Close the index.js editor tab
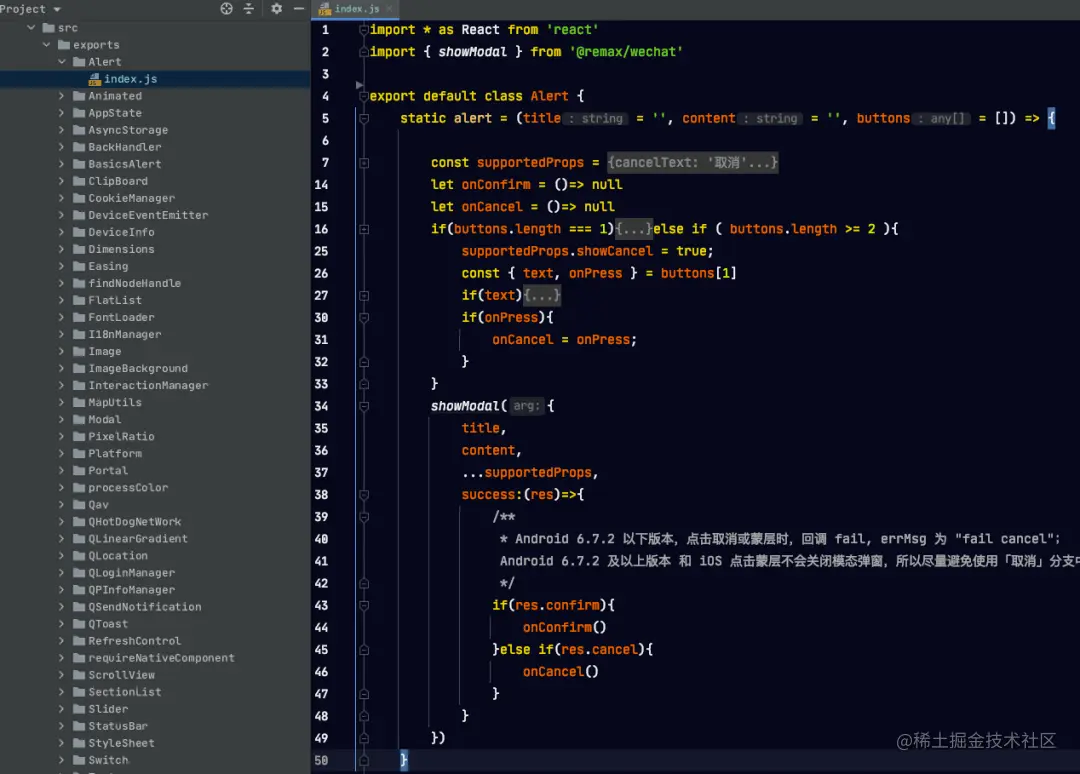This screenshot has height=774, width=1080. tap(389, 8)
